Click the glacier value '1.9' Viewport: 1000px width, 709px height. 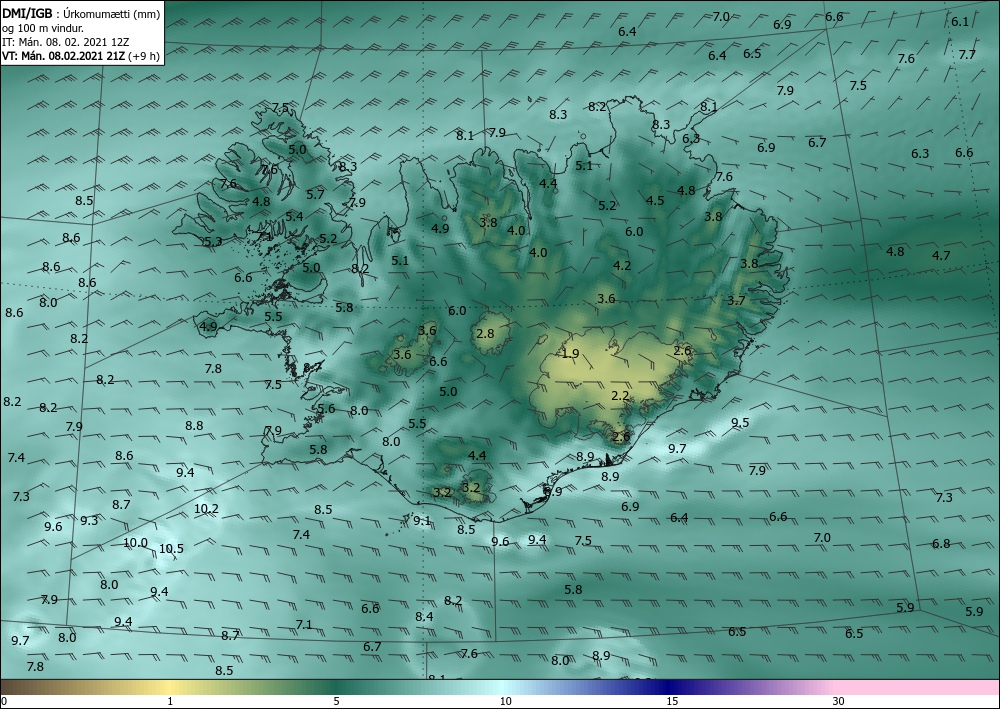point(570,354)
